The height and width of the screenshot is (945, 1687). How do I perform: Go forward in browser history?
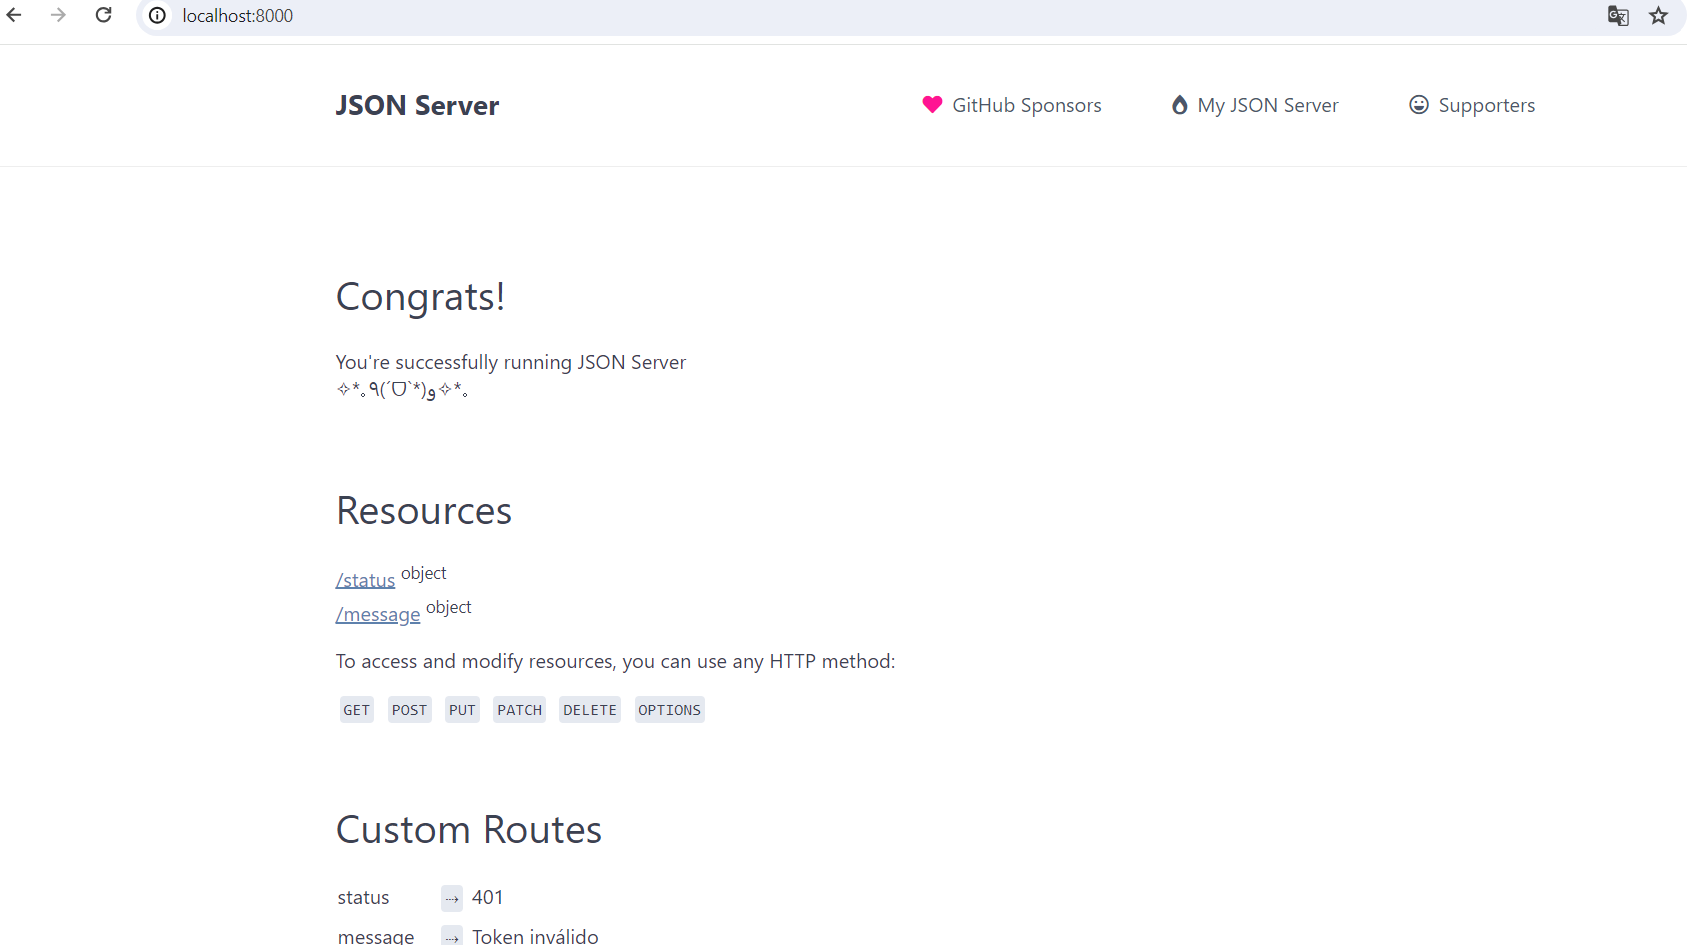(58, 15)
